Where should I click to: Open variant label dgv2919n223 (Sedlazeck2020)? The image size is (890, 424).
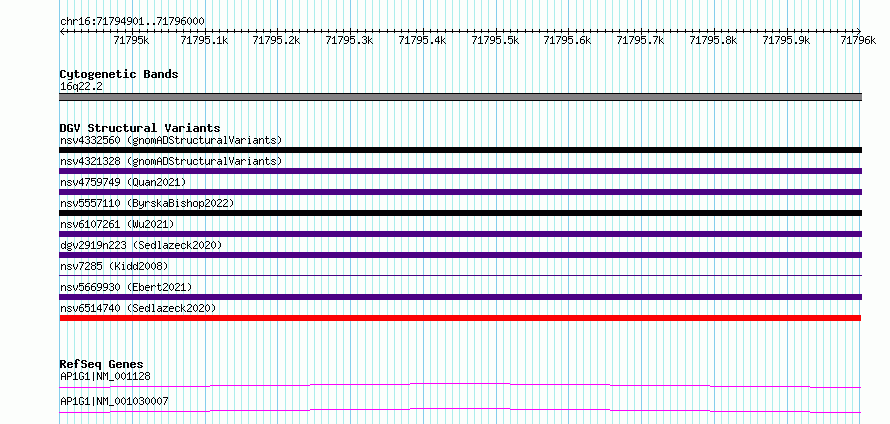click(x=141, y=245)
